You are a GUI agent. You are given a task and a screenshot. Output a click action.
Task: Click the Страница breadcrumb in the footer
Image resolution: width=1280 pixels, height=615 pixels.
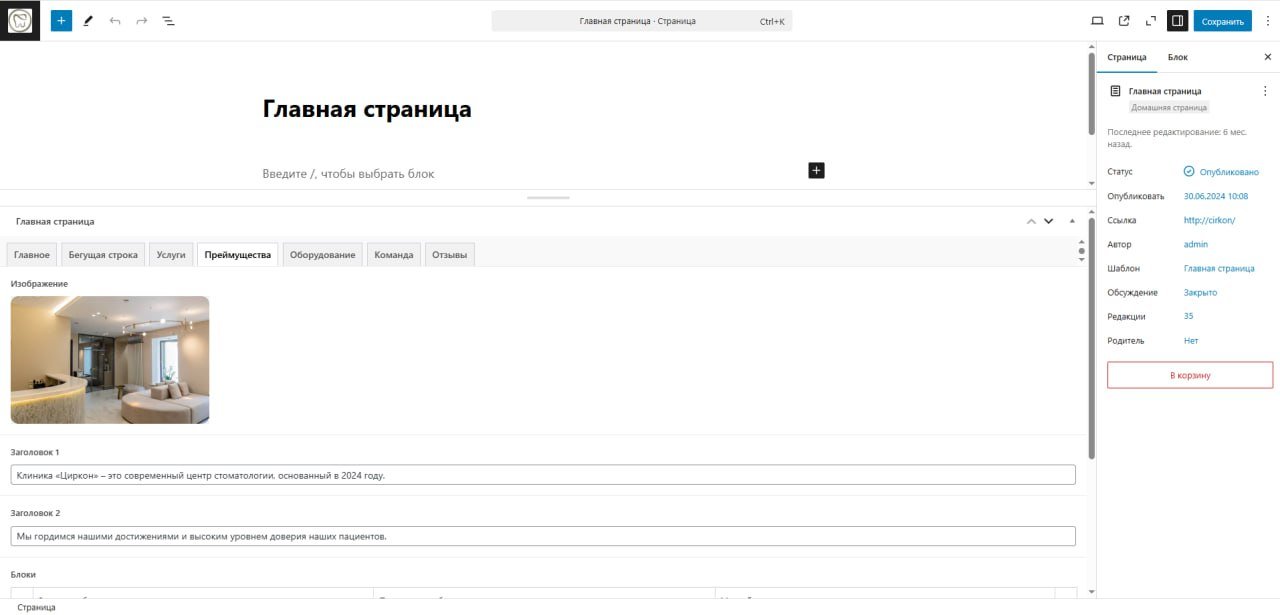[x=37, y=607]
